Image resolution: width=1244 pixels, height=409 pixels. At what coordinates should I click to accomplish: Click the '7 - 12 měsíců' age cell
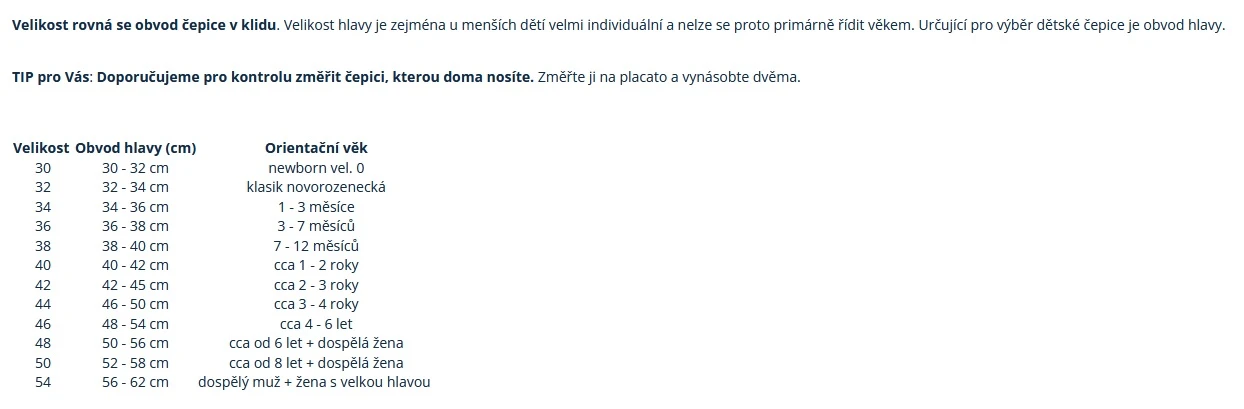pyautogui.click(x=316, y=246)
